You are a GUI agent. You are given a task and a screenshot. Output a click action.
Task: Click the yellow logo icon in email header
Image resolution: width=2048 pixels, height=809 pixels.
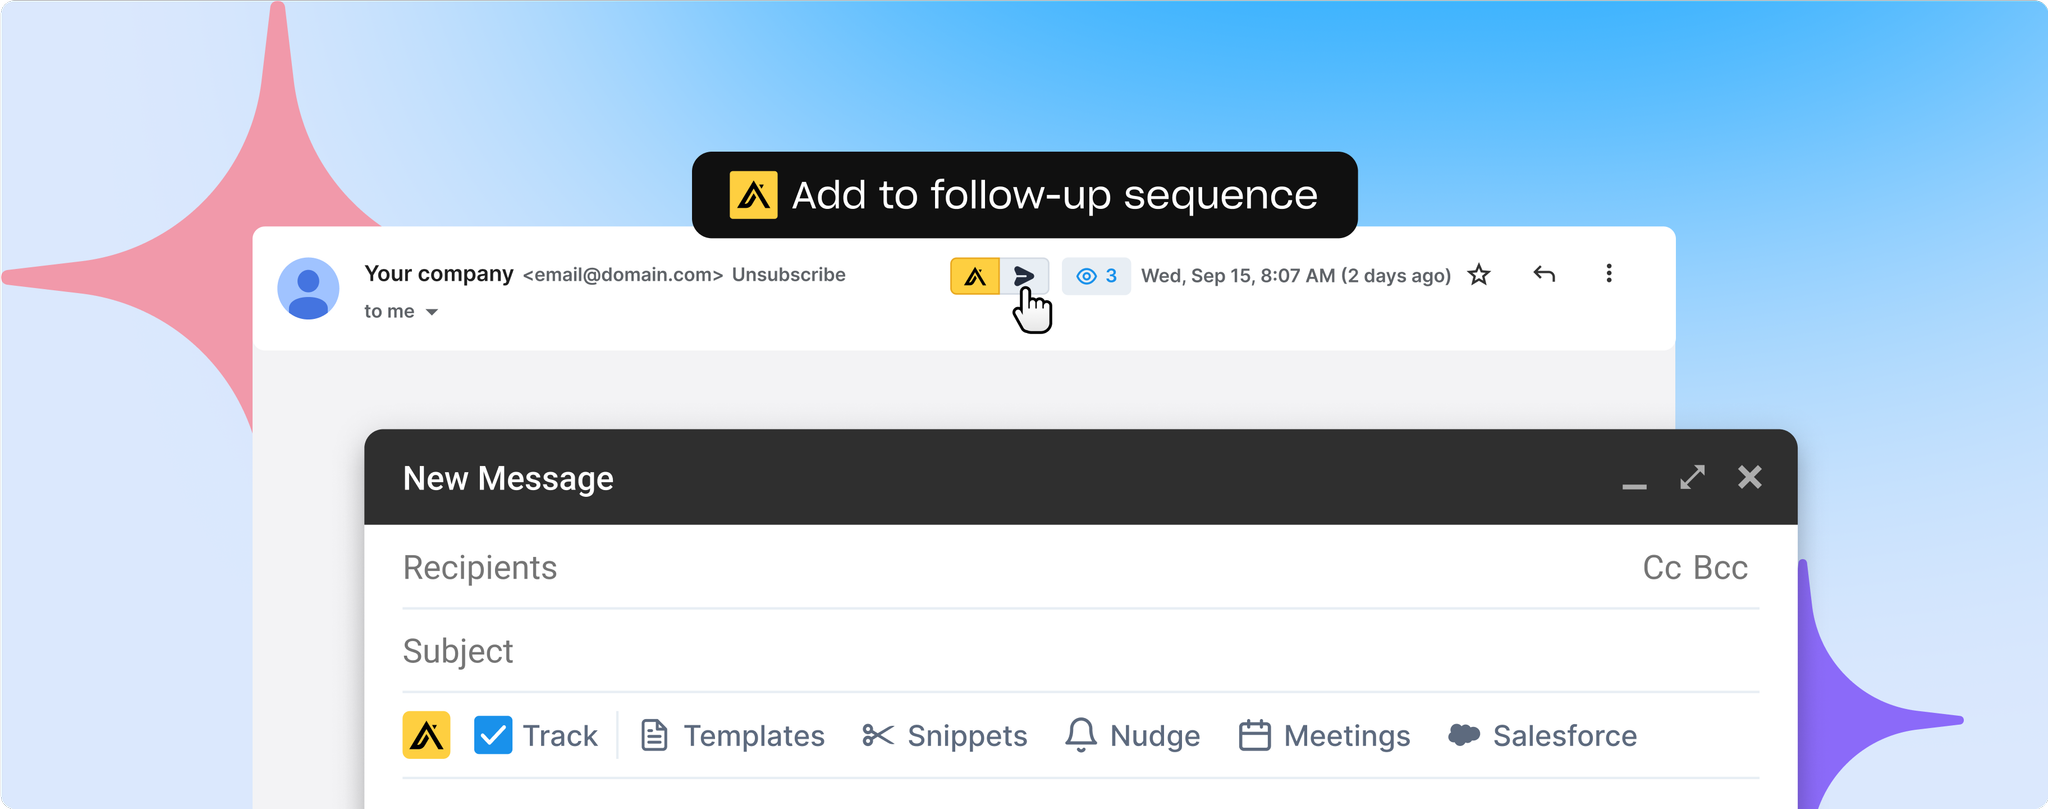click(x=974, y=276)
